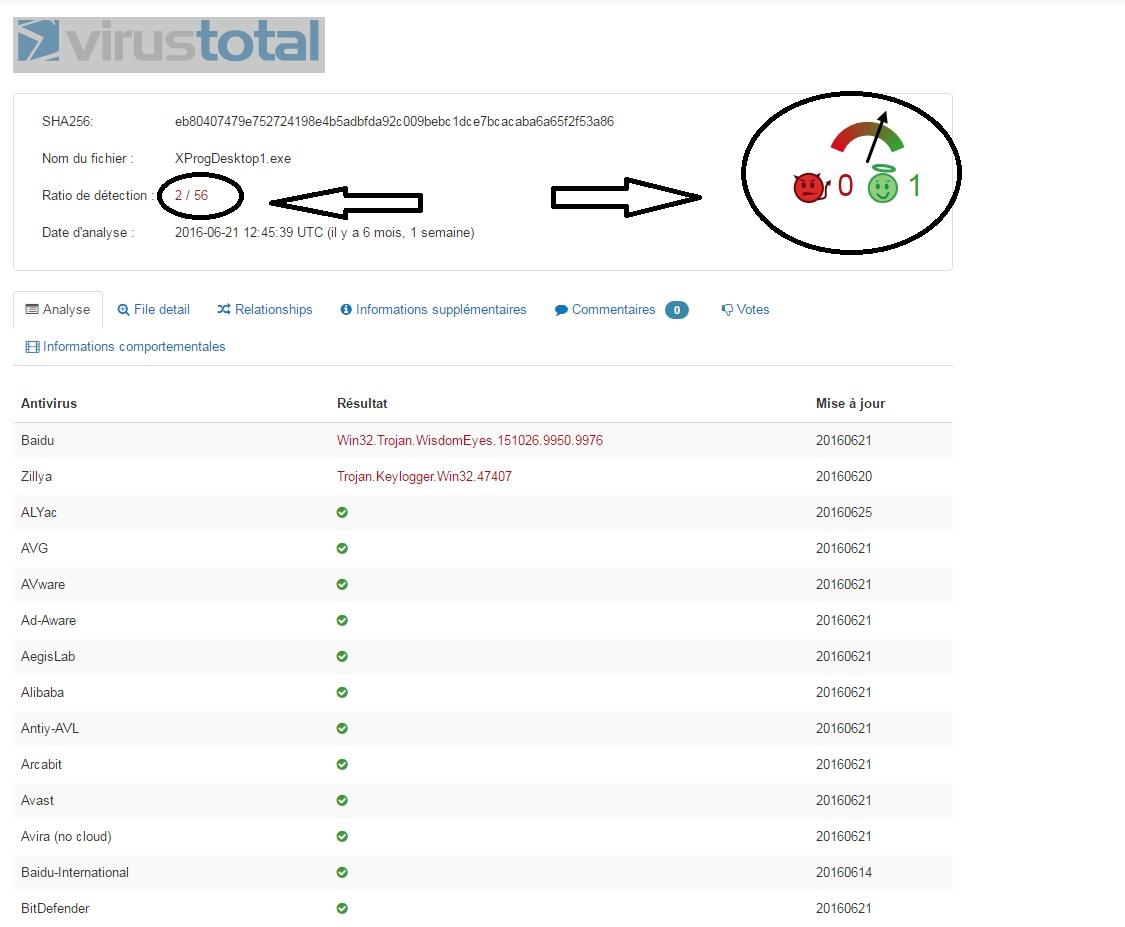The image size is (1125, 927).
Task: Click the green check for ALYac
Action: point(342,512)
